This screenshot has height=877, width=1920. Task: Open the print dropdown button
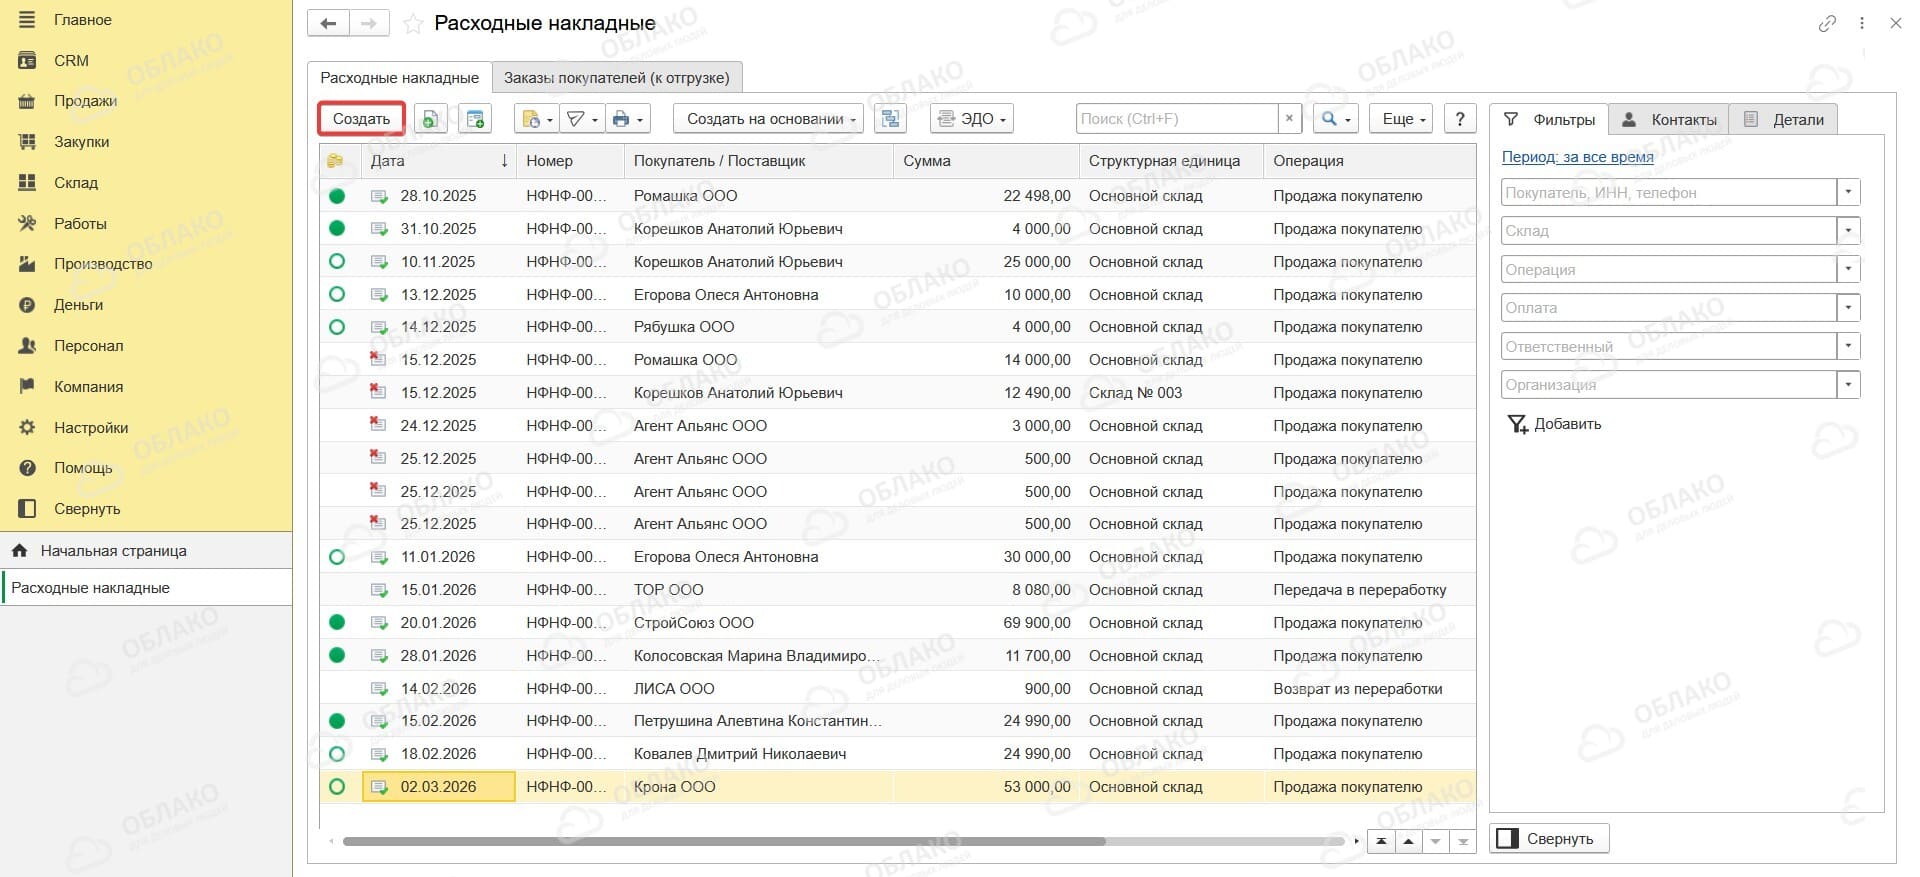[628, 119]
